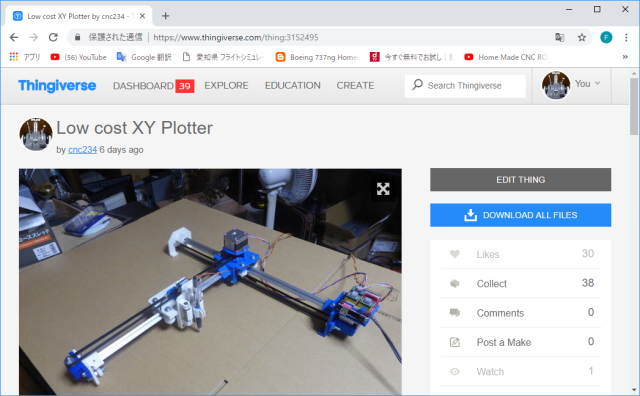Viewport: 640px width, 396px height.
Task: Click the Search Thingiverse field
Action: [x=465, y=86]
